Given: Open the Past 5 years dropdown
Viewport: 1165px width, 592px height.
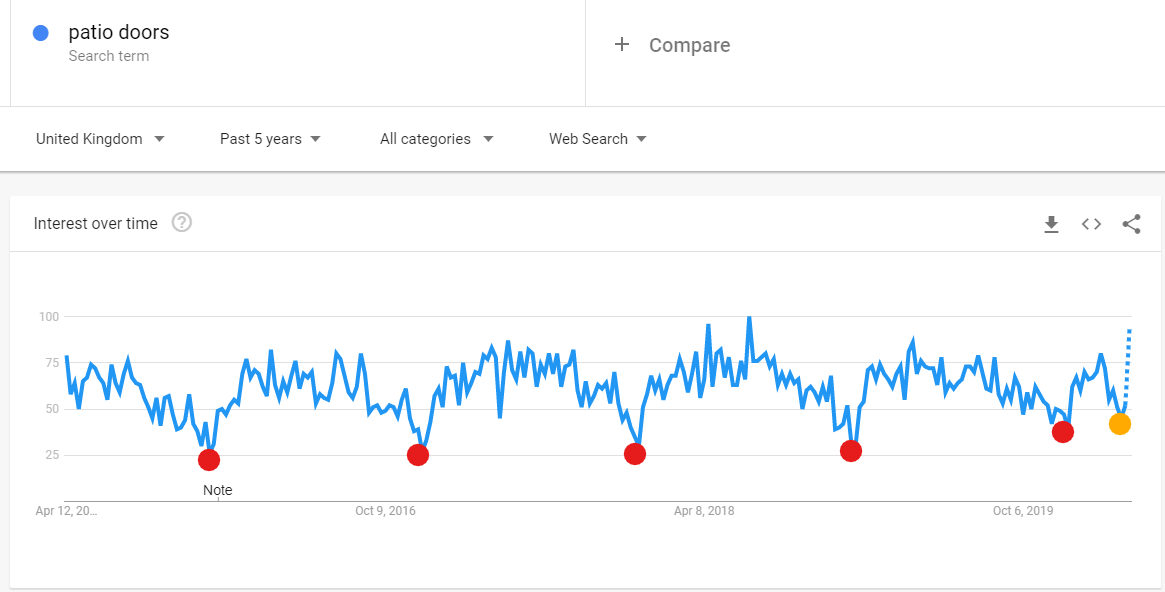Looking at the screenshot, I should (270, 139).
